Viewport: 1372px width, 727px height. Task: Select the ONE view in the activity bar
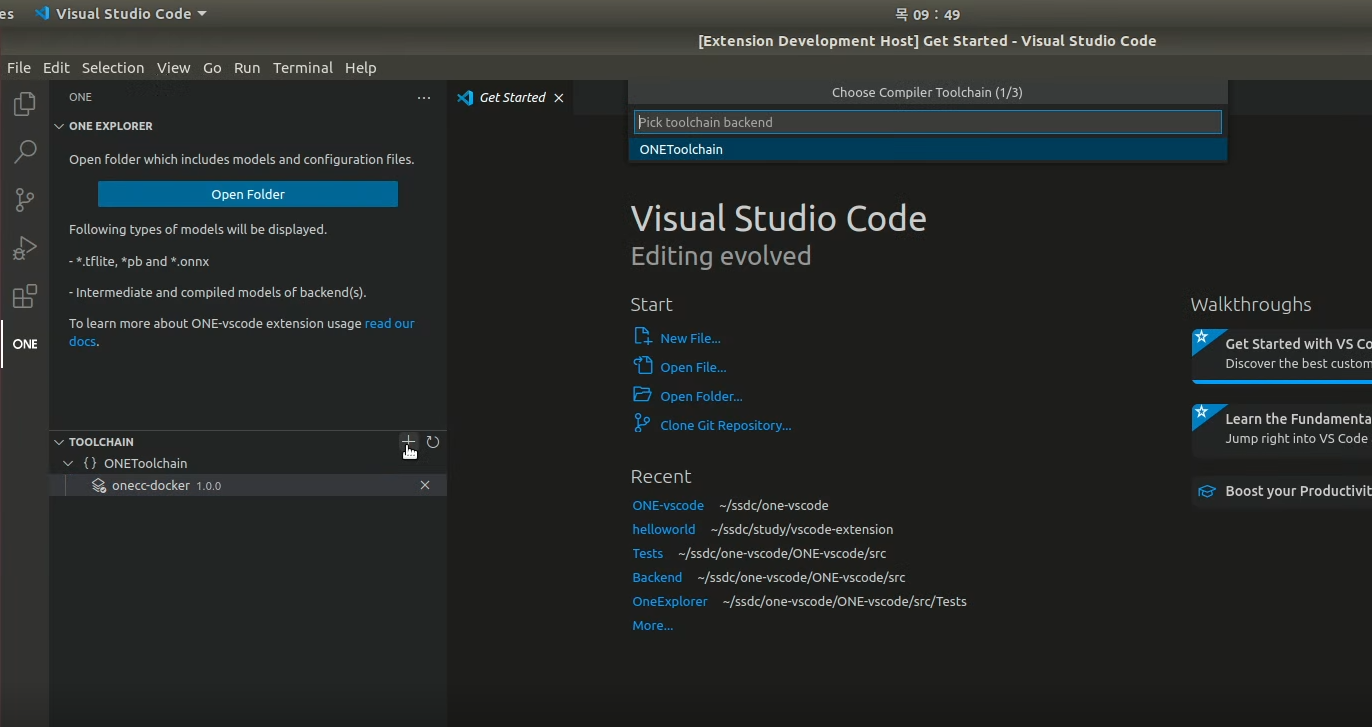point(24,343)
